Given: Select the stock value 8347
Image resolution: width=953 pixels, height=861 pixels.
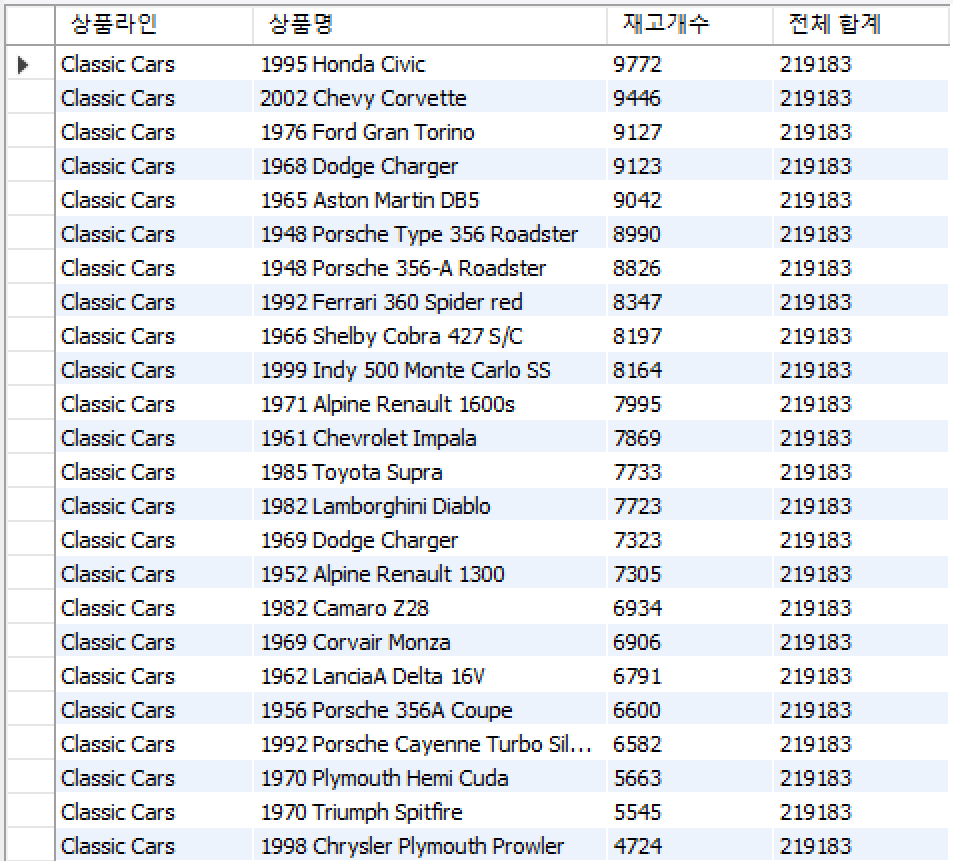Looking at the screenshot, I should [637, 303].
